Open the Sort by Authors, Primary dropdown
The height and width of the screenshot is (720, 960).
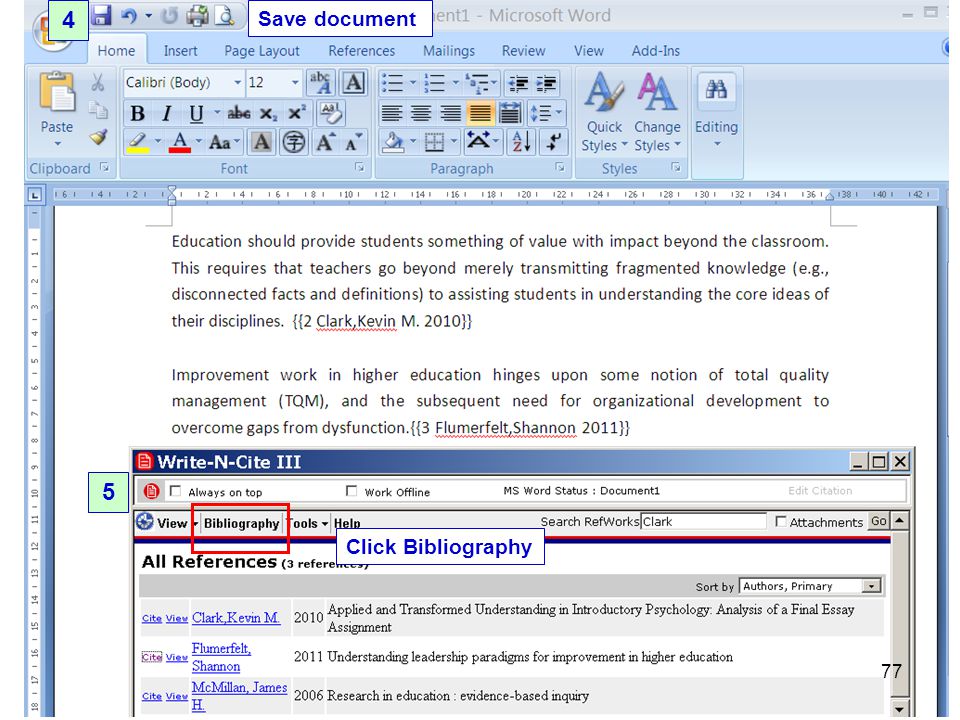pyautogui.click(x=871, y=586)
